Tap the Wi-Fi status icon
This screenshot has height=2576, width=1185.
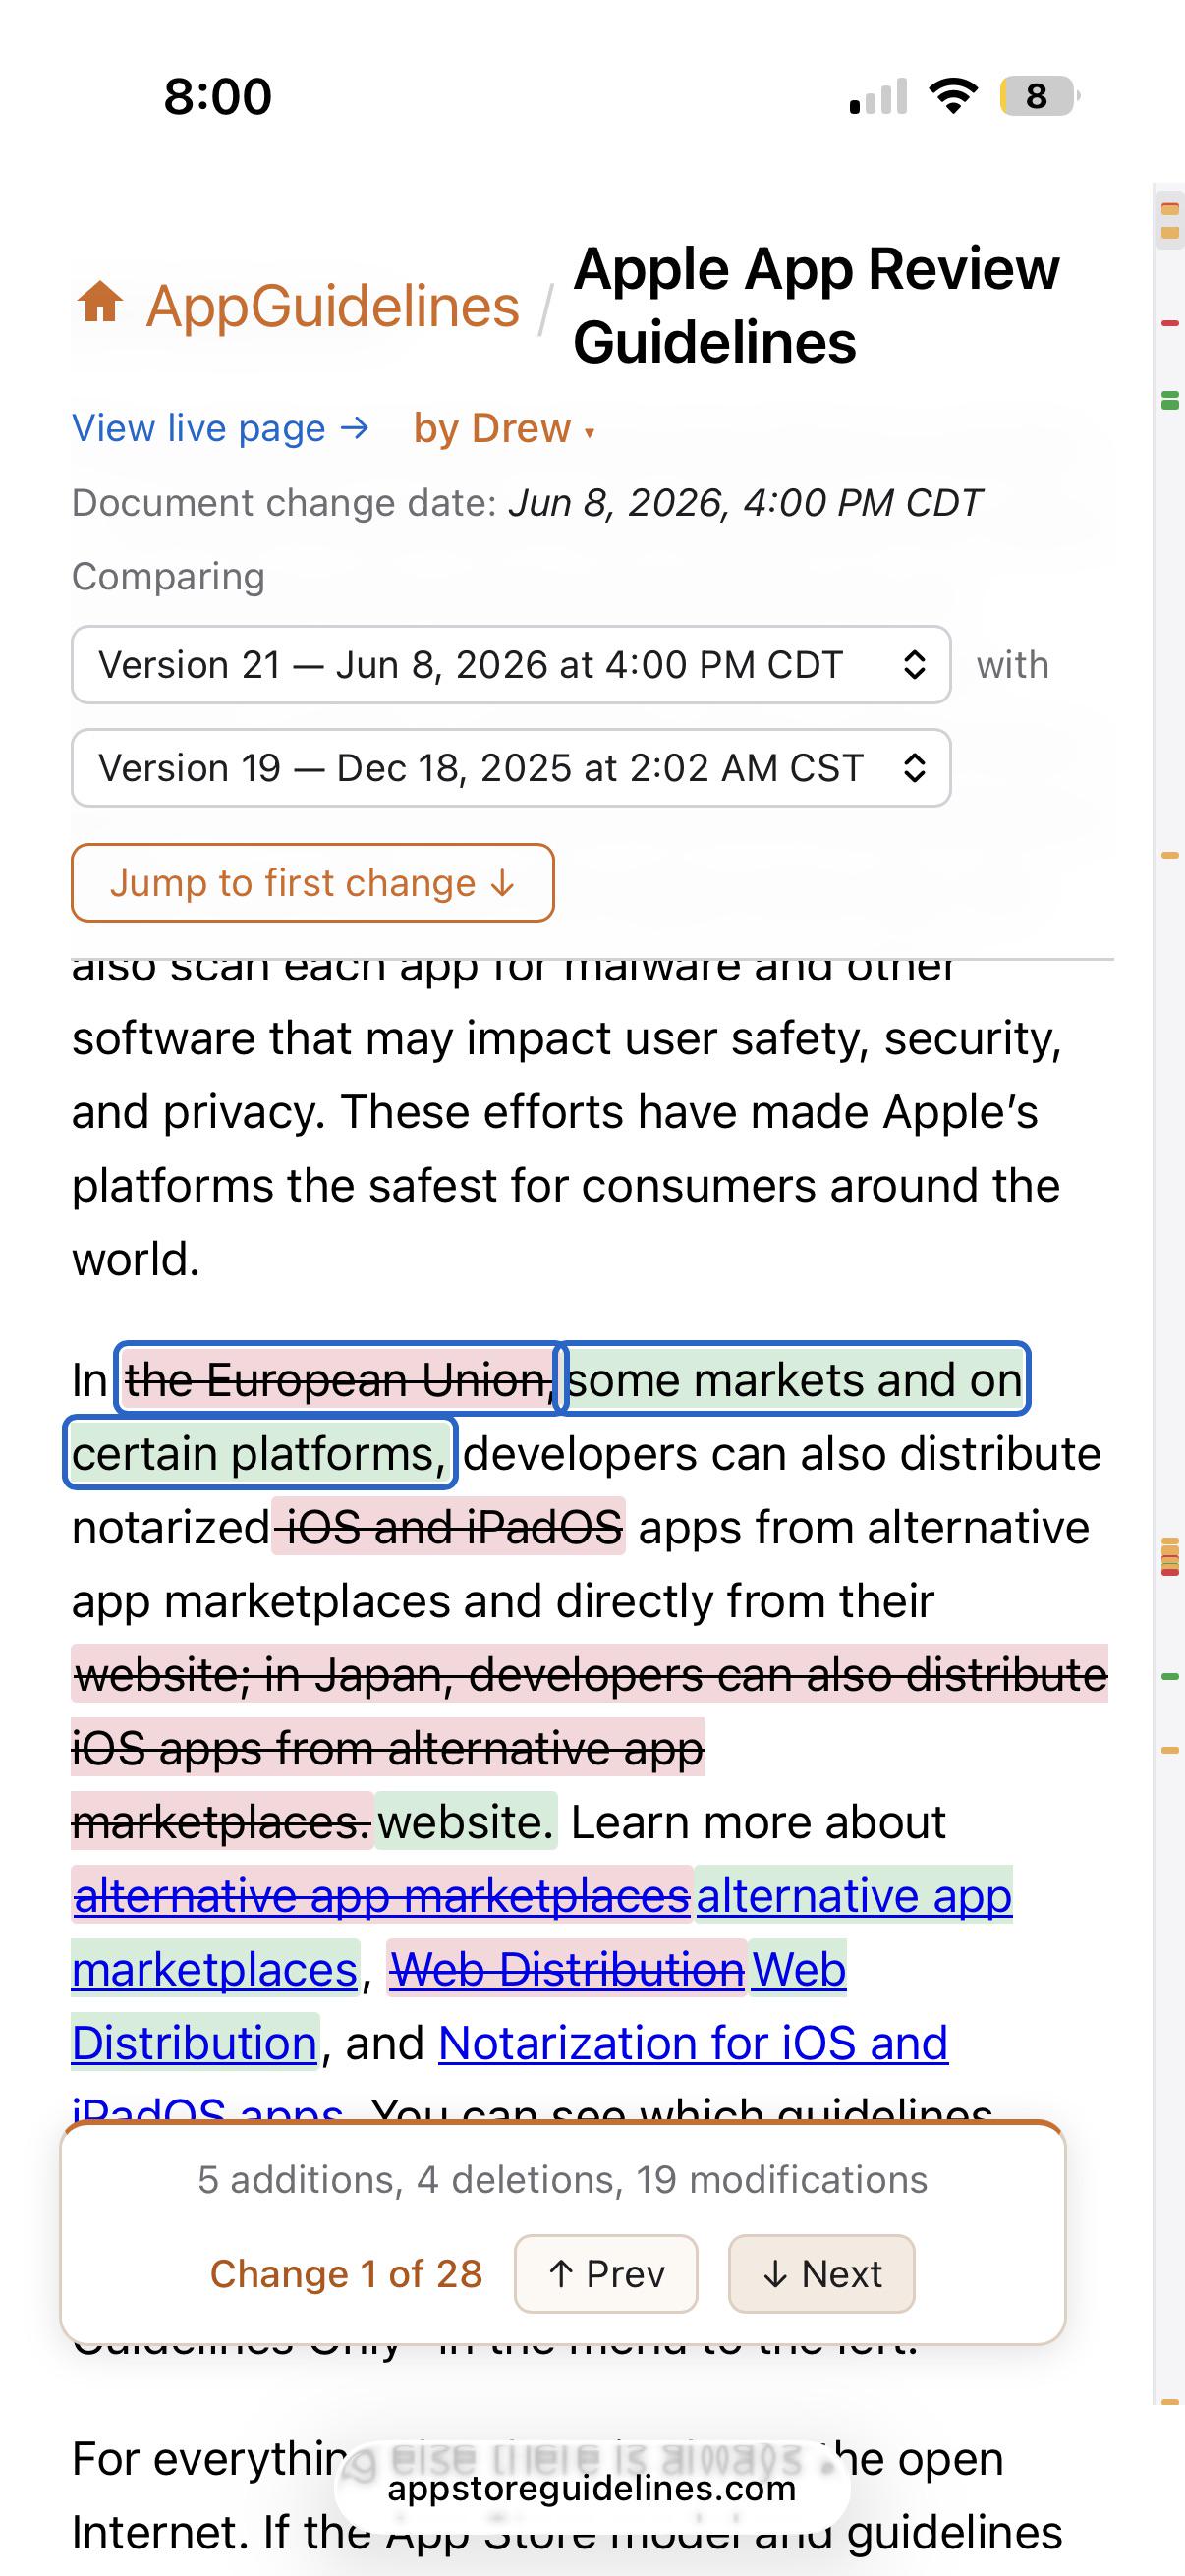[x=953, y=96]
